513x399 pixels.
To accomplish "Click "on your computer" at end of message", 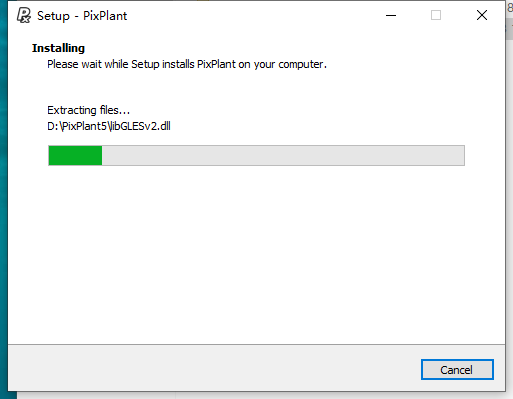I will click(x=282, y=64).
